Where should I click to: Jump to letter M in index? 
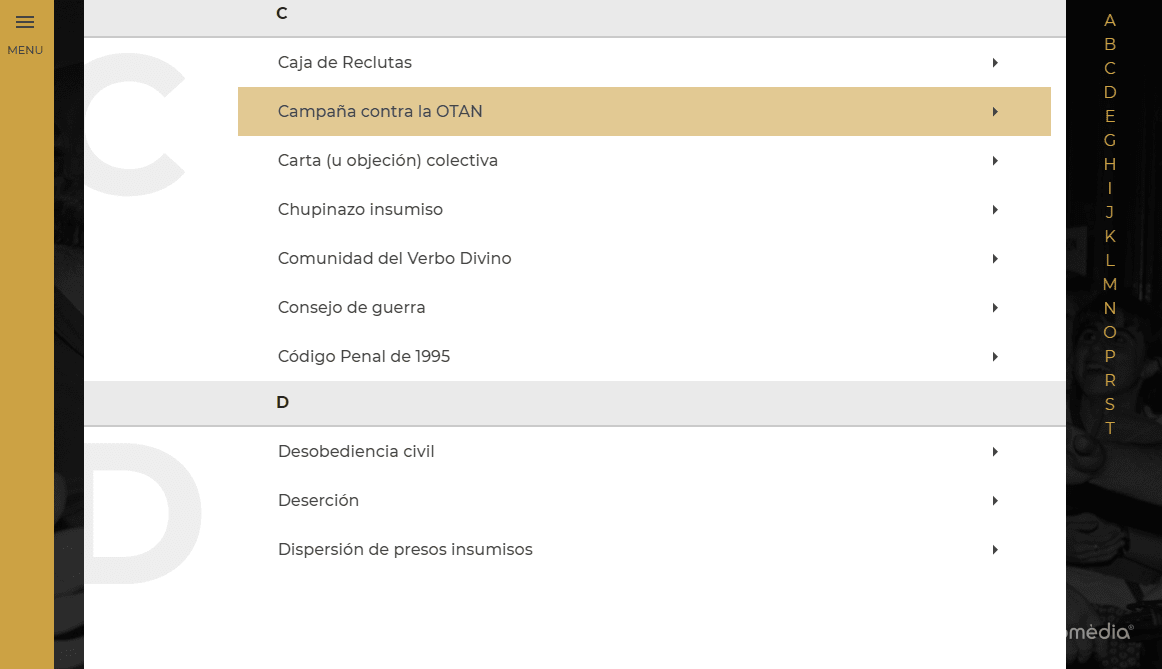tap(1110, 285)
